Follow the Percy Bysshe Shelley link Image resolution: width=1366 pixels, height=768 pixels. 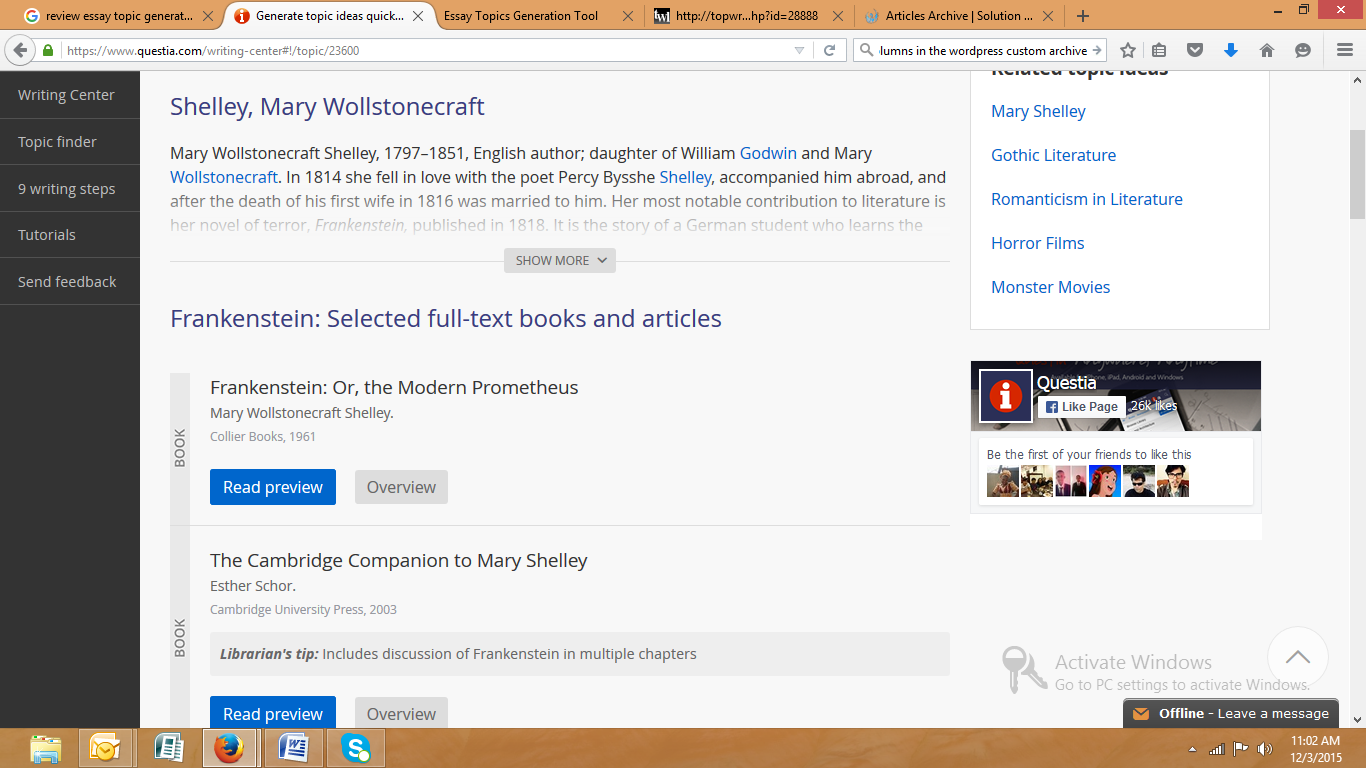pyautogui.click(x=685, y=177)
